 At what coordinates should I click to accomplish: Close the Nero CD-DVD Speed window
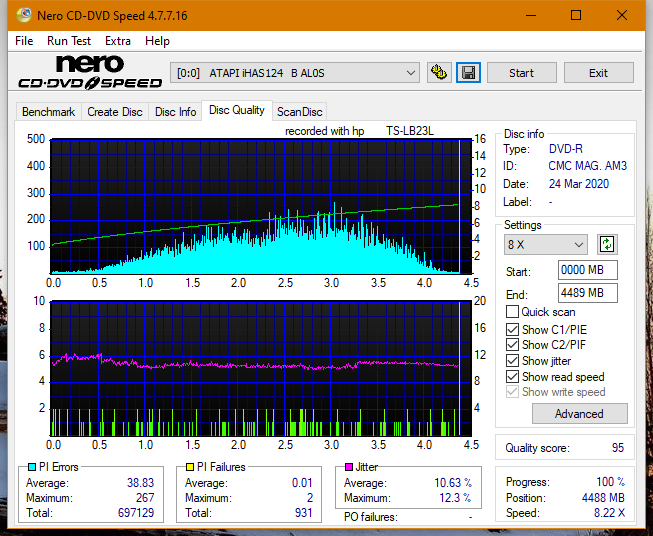(622, 15)
